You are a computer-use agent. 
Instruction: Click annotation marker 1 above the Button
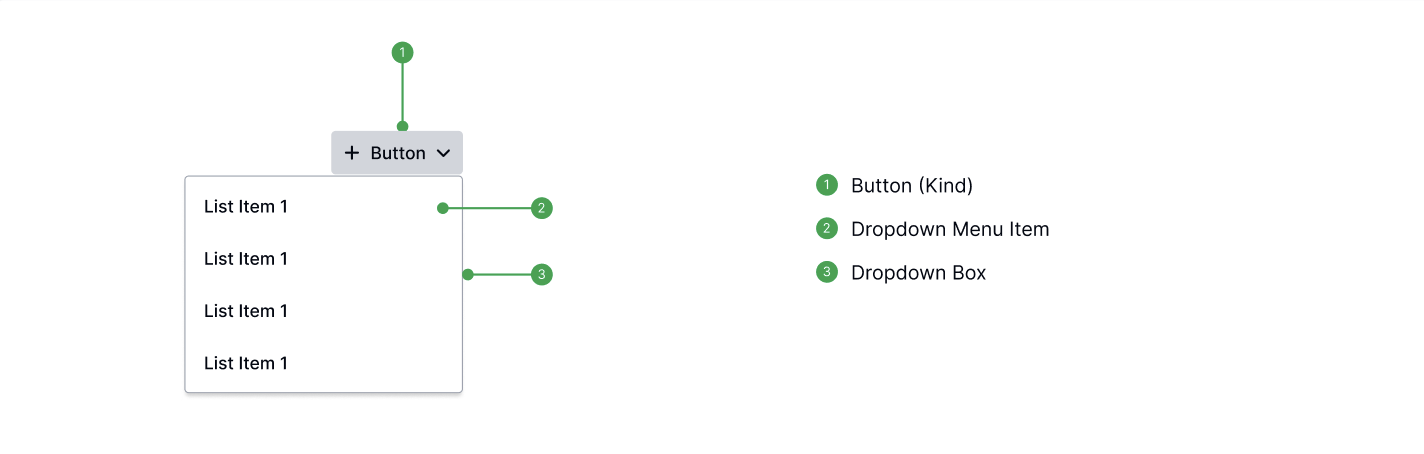click(x=402, y=52)
